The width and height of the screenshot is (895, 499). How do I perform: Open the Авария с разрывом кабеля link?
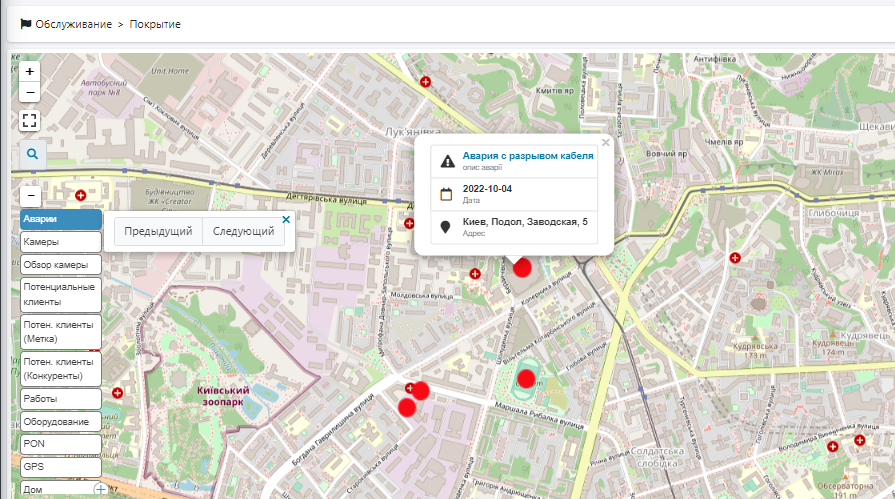(527, 156)
